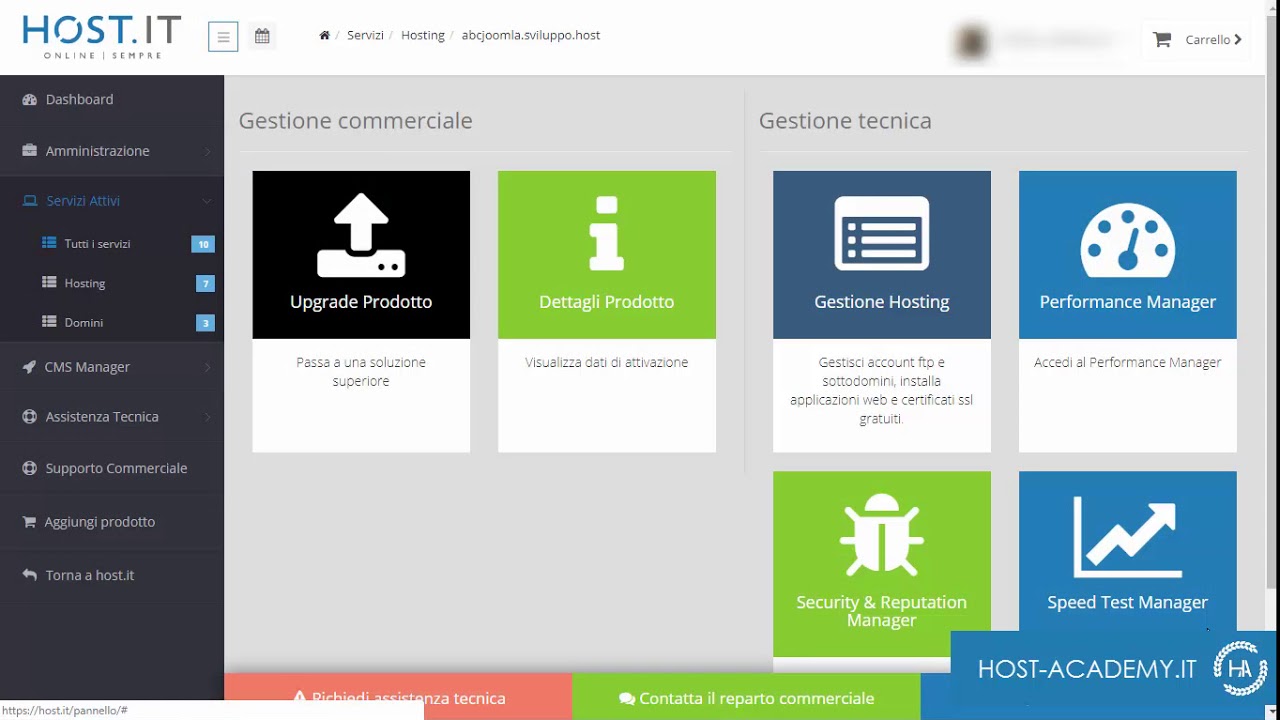Go to home via breadcrumb house icon

(x=324, y=35)
